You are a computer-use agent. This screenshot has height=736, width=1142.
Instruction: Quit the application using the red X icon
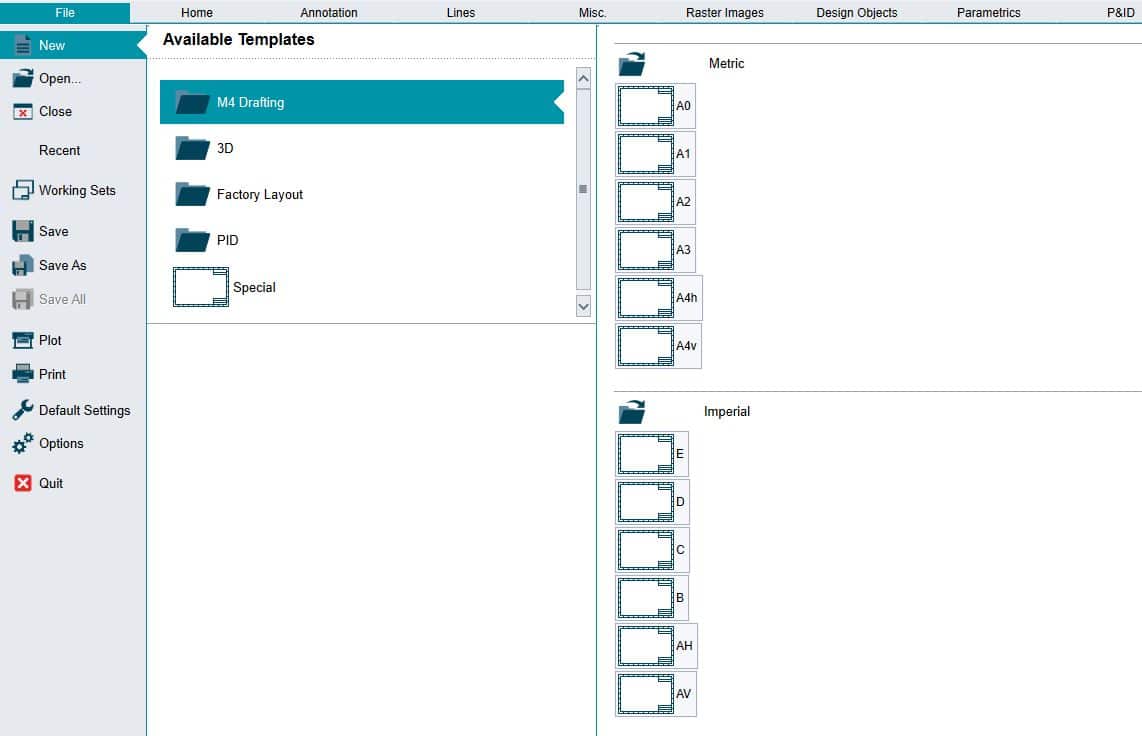(22, 483)
